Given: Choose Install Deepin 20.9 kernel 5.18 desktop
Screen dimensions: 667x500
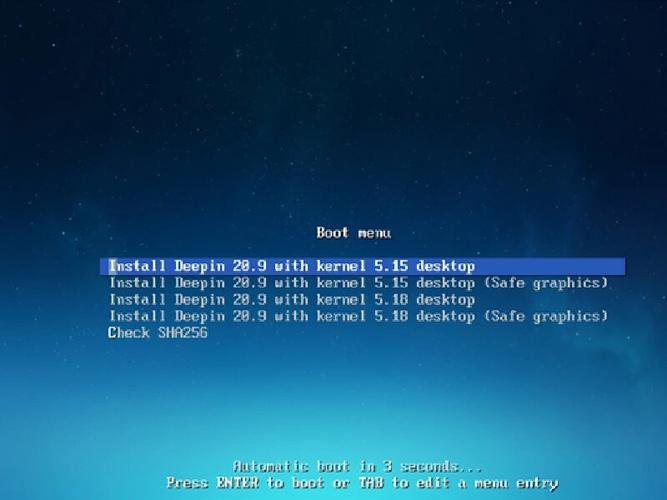Looking at the screenshot, I should click(292, 300).
